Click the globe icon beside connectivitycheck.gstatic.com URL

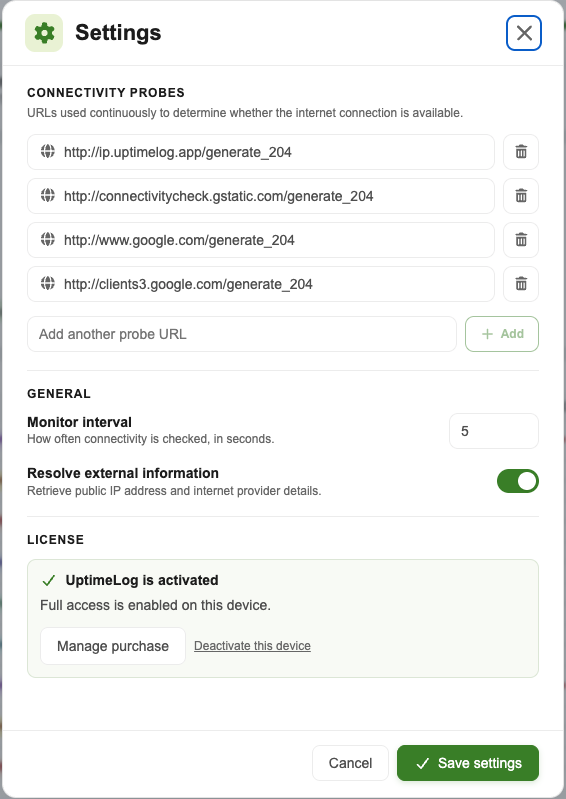[48, 195]
